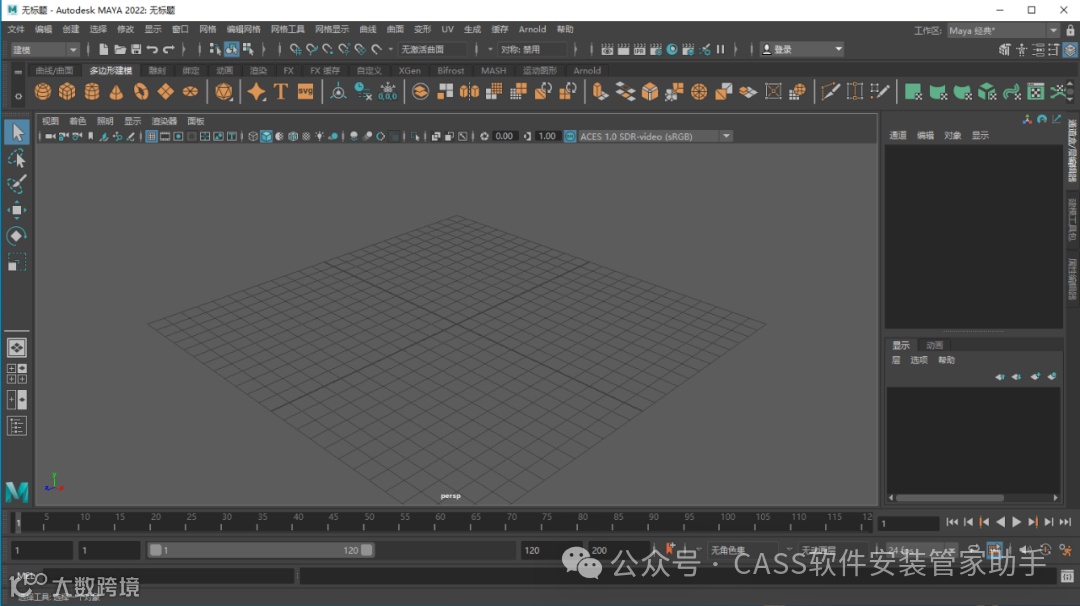Open the polygon Type text tool

coord(280,92)
